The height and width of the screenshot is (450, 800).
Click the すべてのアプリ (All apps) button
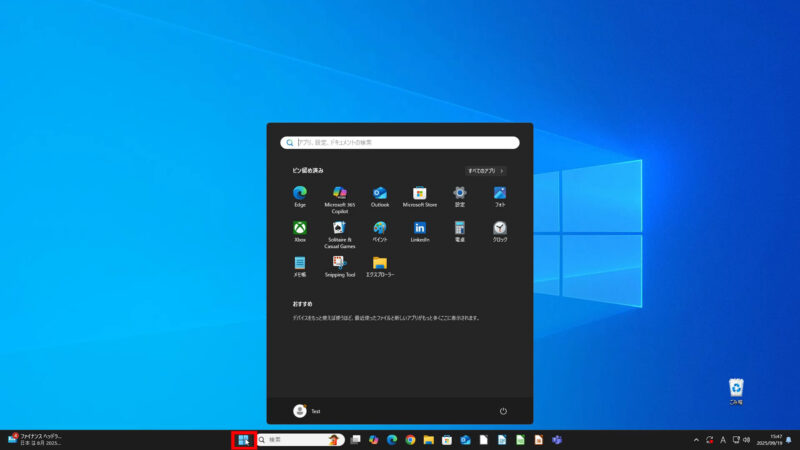[485, 171]
